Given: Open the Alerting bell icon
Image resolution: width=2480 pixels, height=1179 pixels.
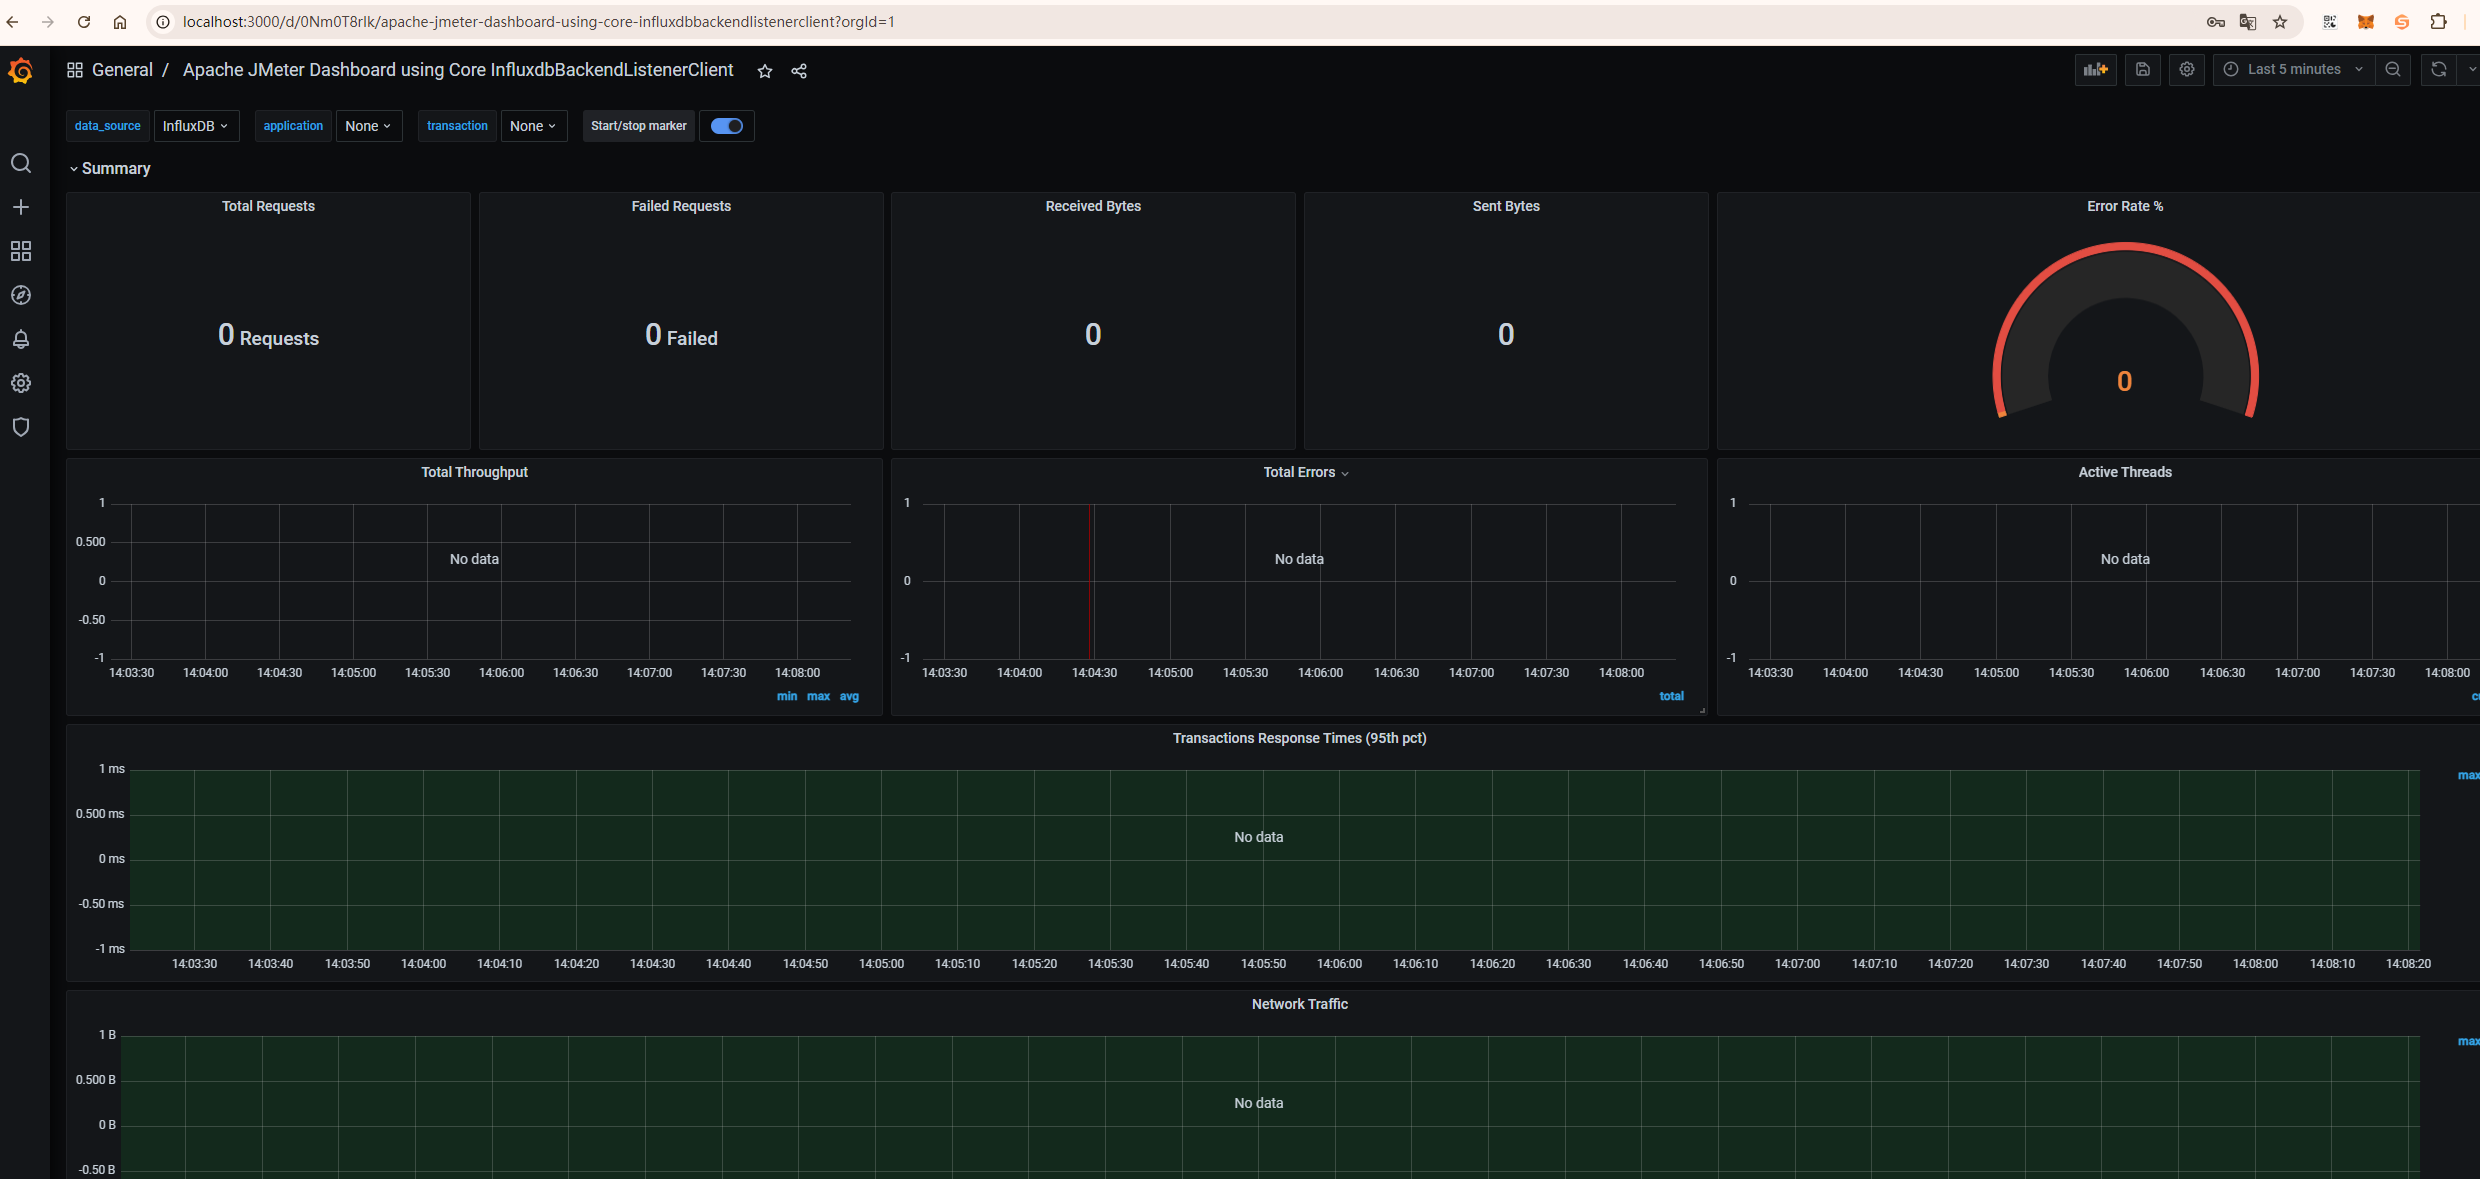Looking at the screenshot, I should point(21,339).
